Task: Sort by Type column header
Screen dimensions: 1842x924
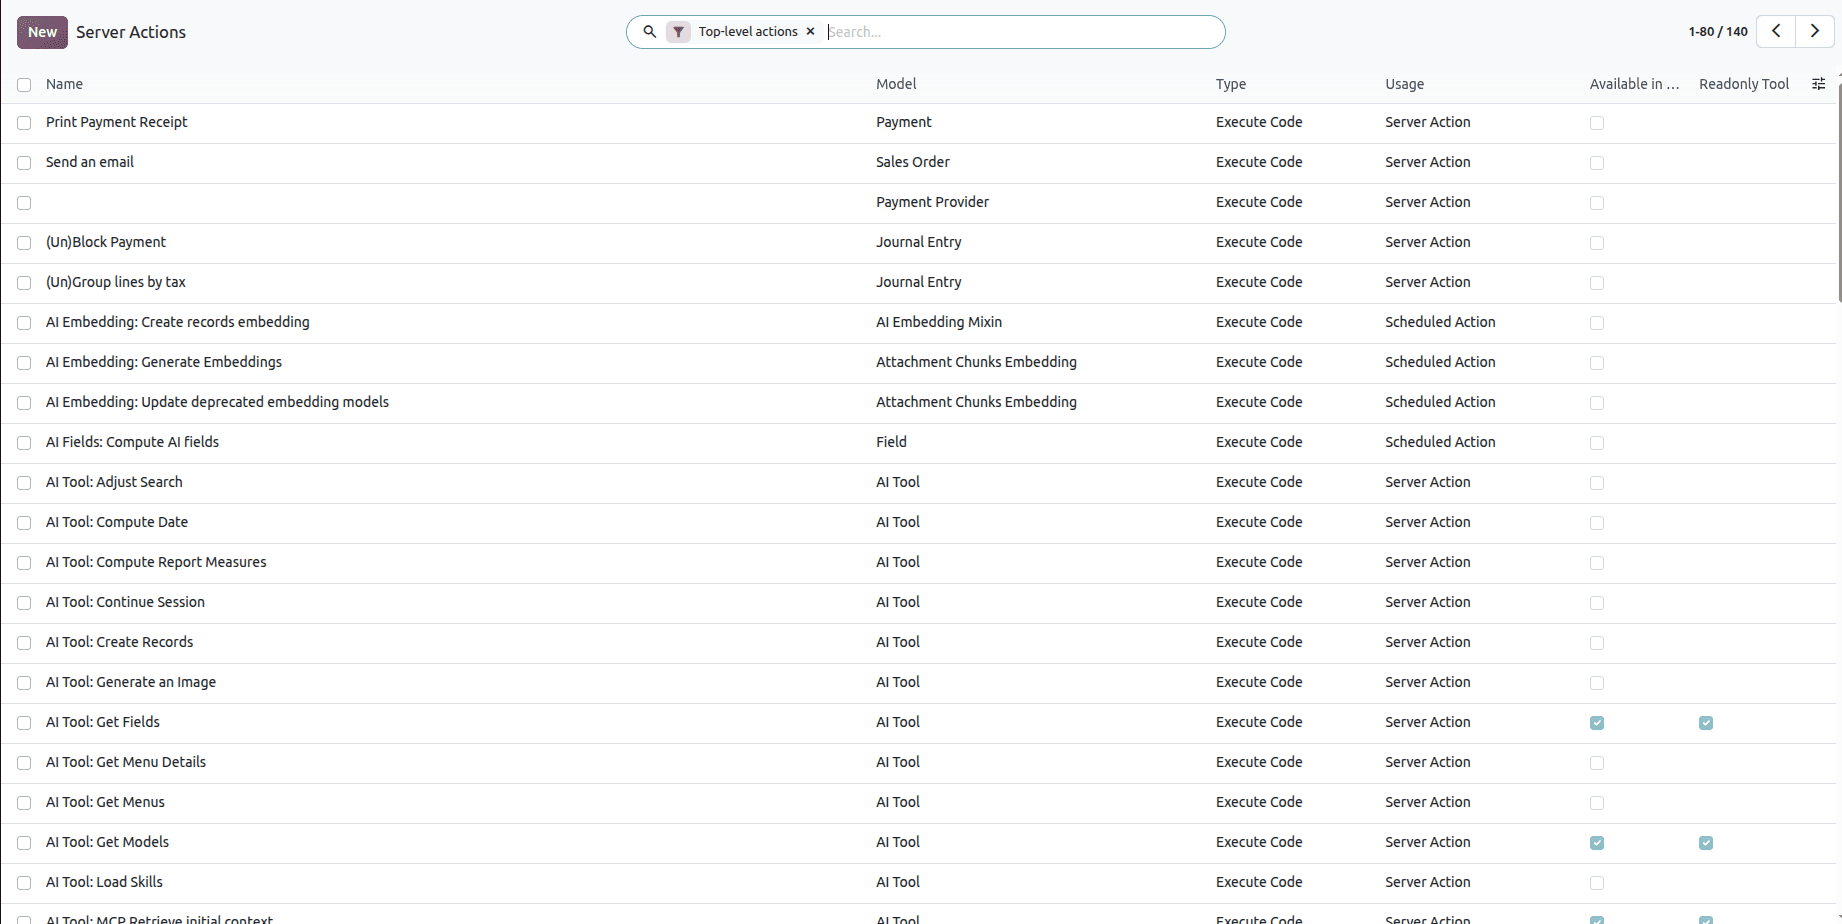Action: click(1231, 84)
